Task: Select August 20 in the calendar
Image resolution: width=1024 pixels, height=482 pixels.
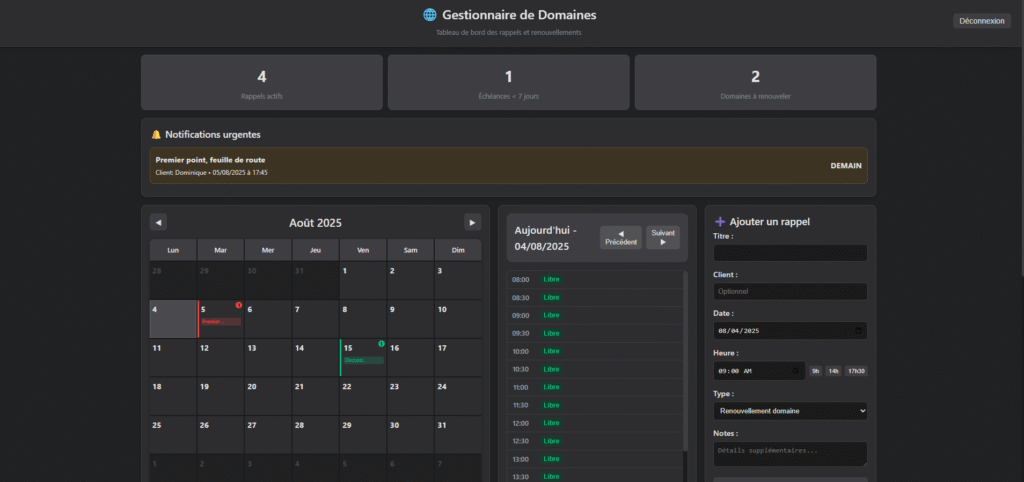Action: point(268,396)
